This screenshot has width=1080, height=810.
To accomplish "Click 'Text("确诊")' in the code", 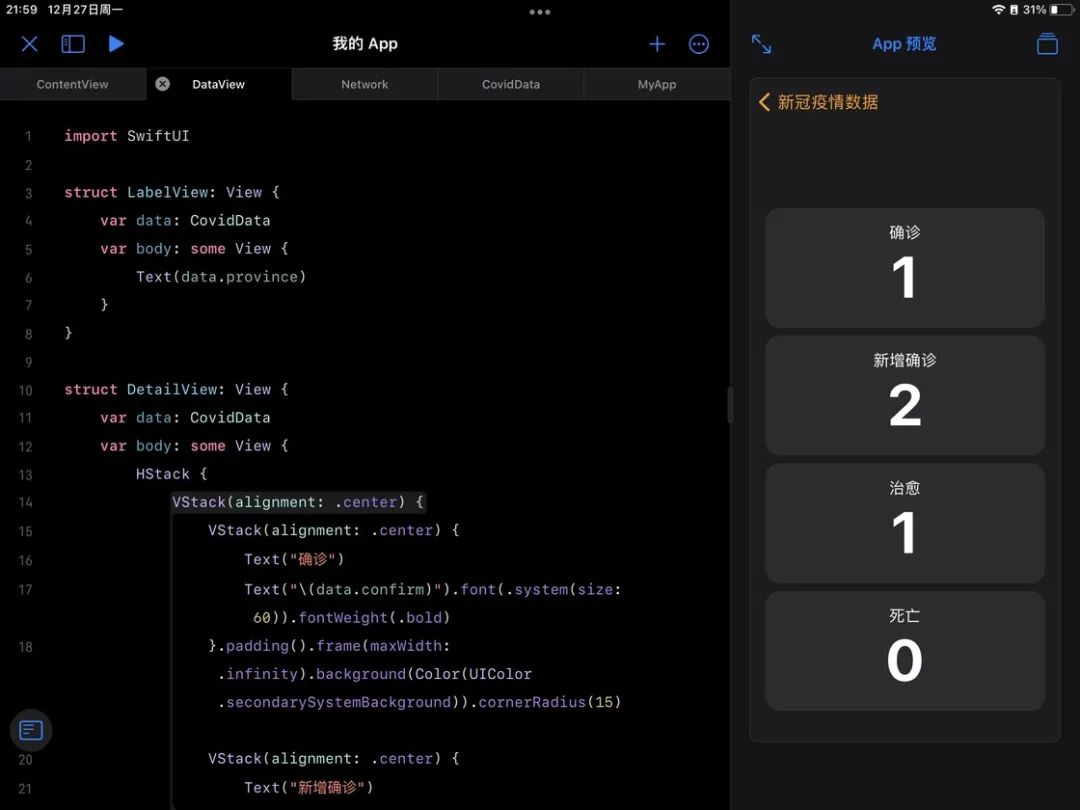I will (294, 559).
